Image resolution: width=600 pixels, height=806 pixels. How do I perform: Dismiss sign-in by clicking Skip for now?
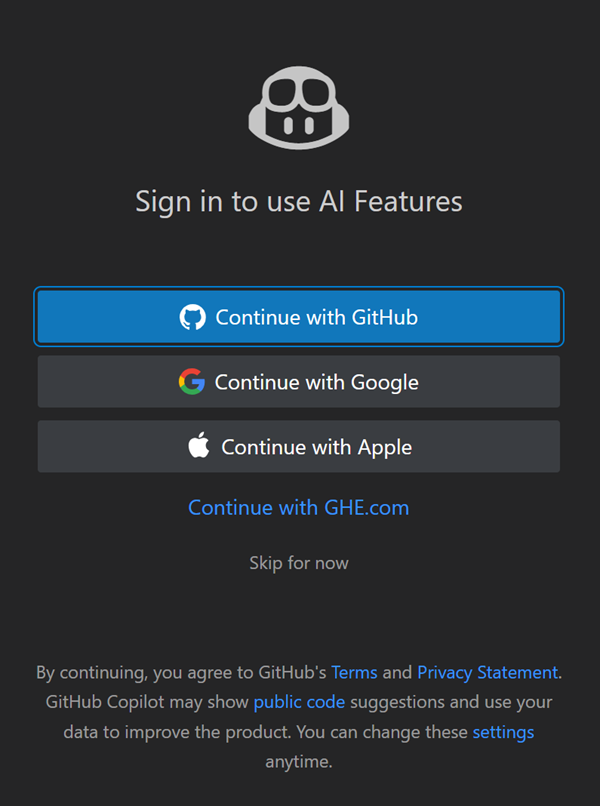click(x=298, y=562)
